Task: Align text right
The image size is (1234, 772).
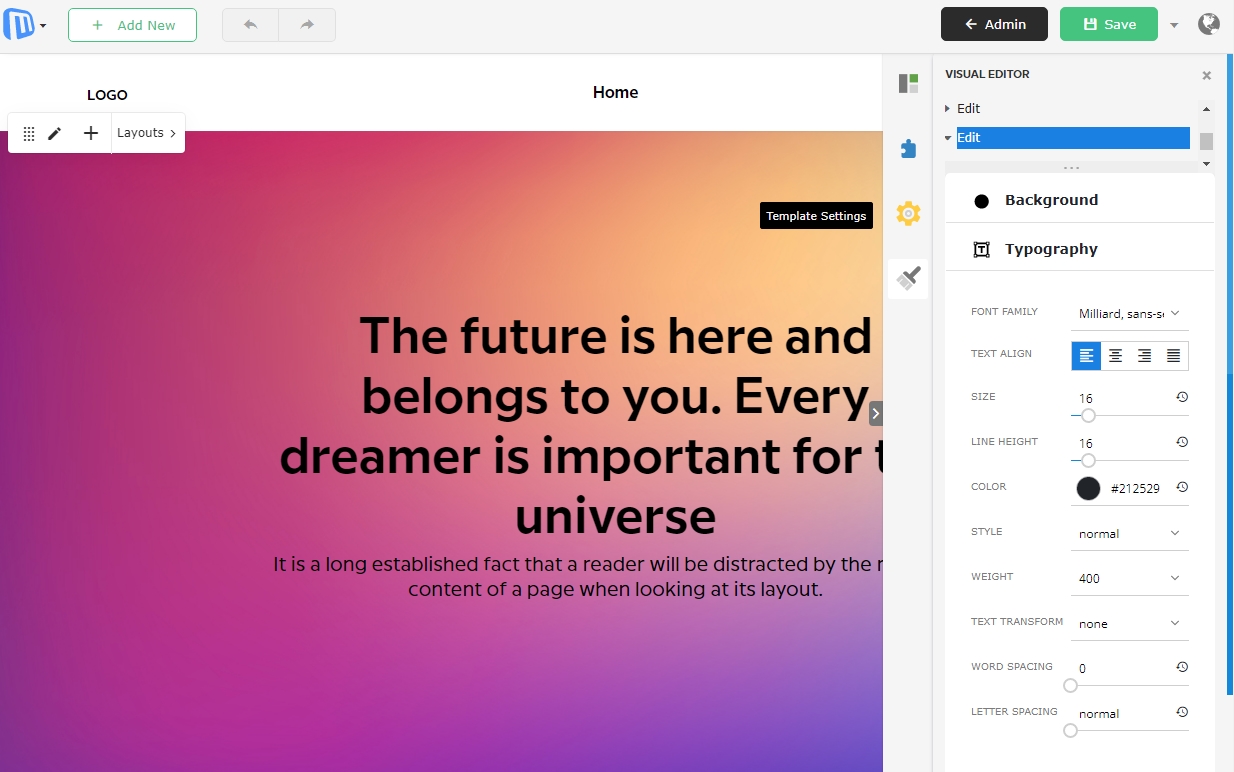Action: [x=1144, y=356]
